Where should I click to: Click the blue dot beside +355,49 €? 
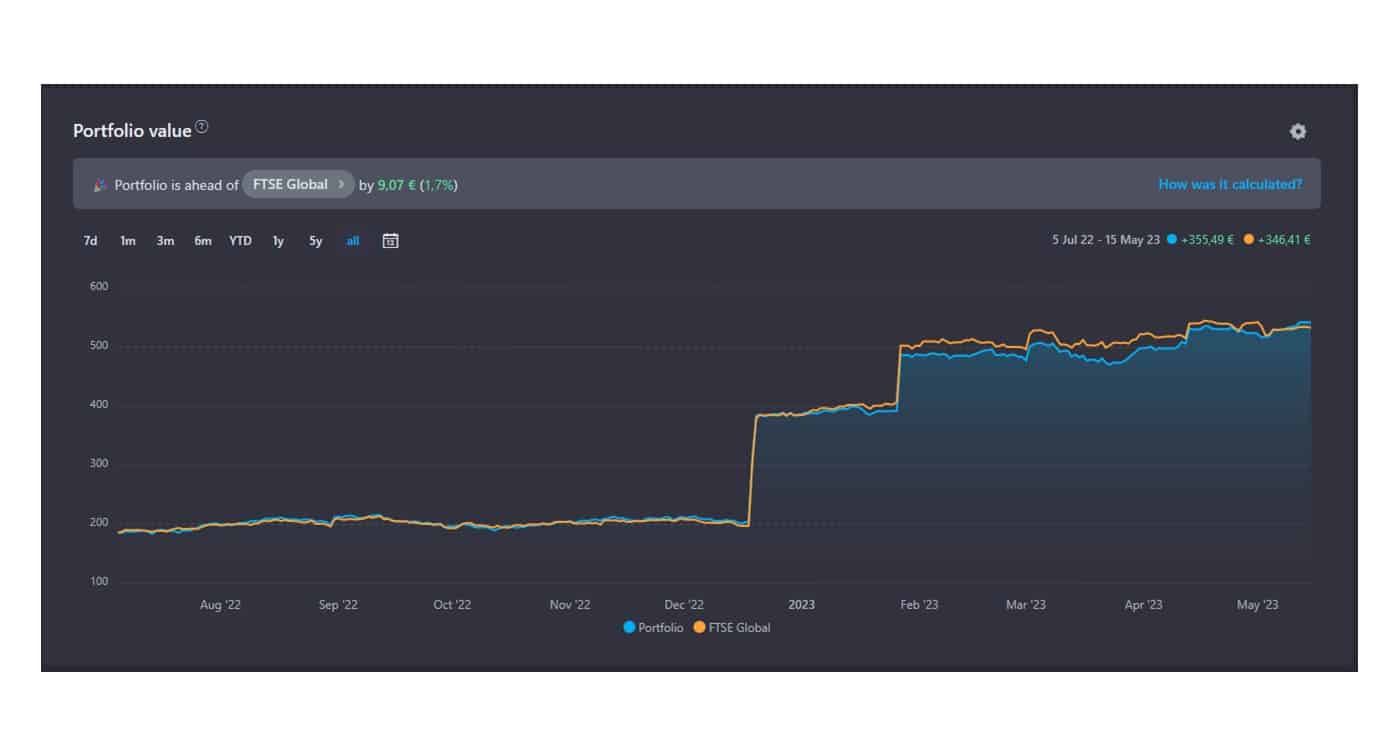coord(1171,240)
